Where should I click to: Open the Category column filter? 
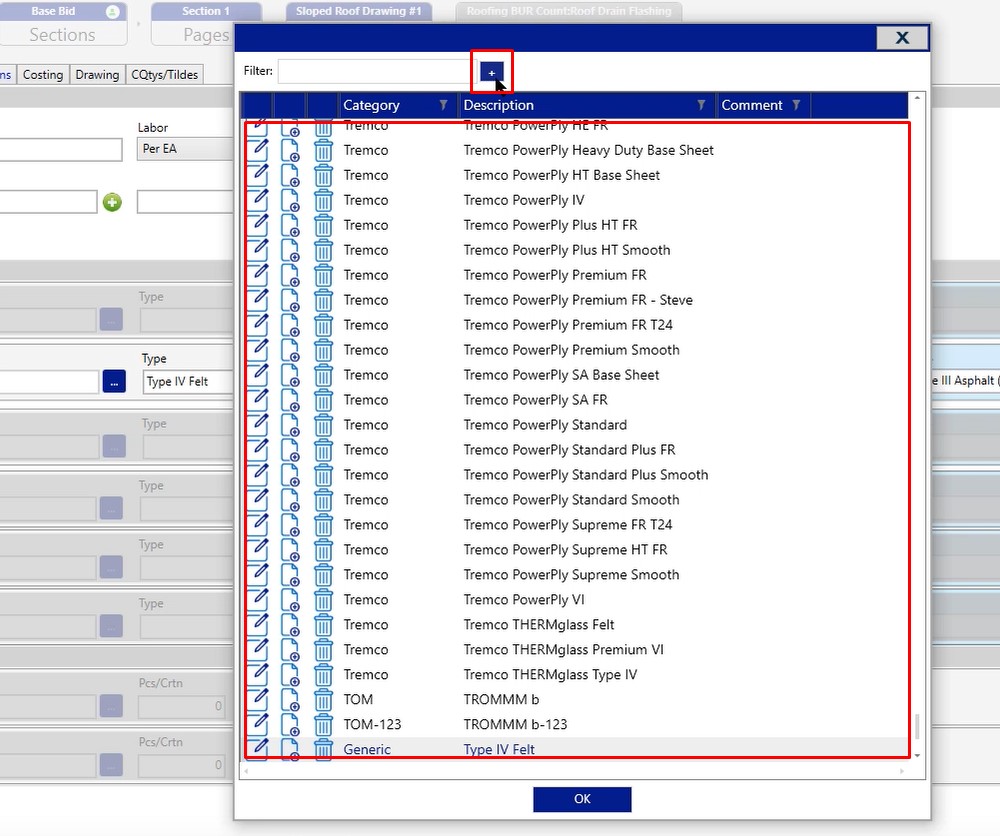[x=443, y=105]
